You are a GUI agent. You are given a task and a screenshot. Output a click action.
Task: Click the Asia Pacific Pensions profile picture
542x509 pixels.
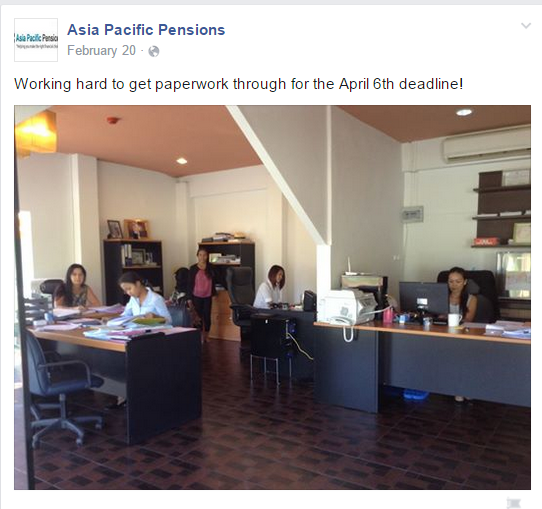coord(36,40)
